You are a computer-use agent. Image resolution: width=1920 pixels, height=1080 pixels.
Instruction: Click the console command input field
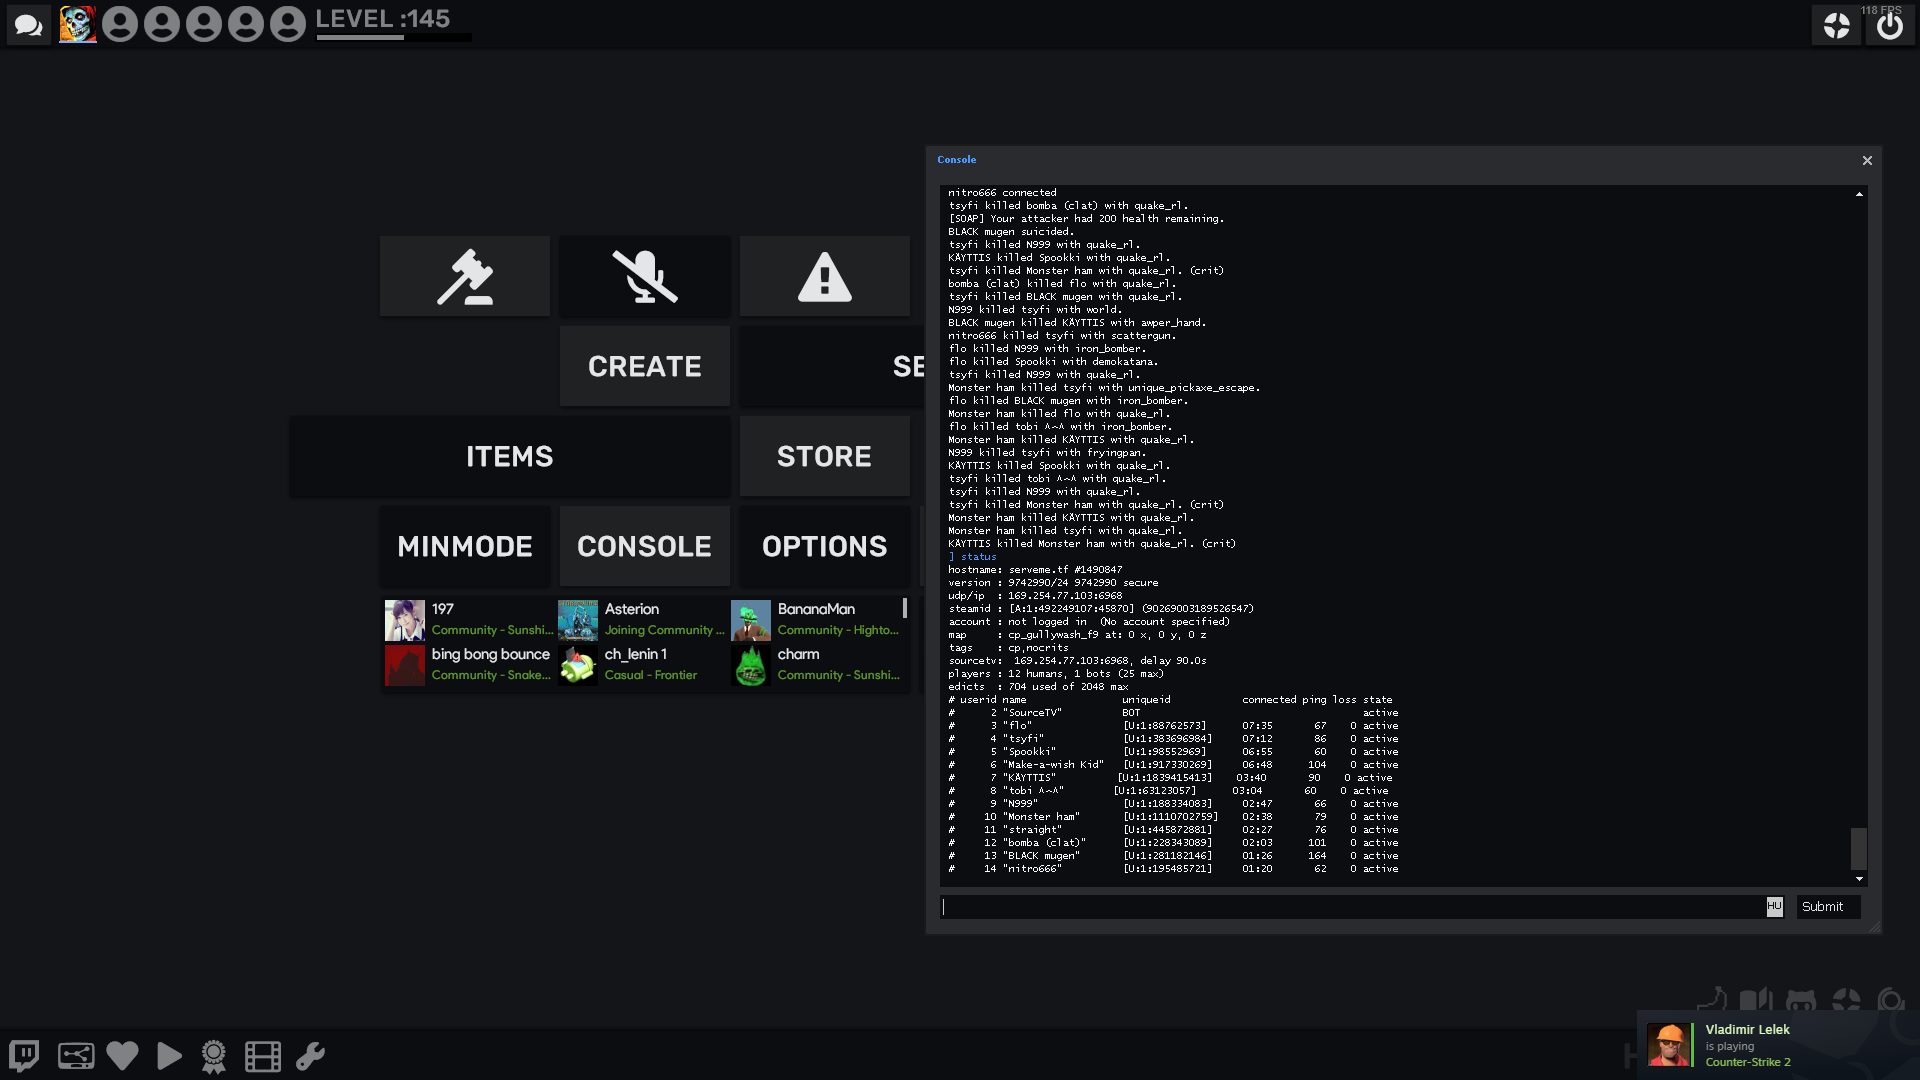pos(1350,907)
